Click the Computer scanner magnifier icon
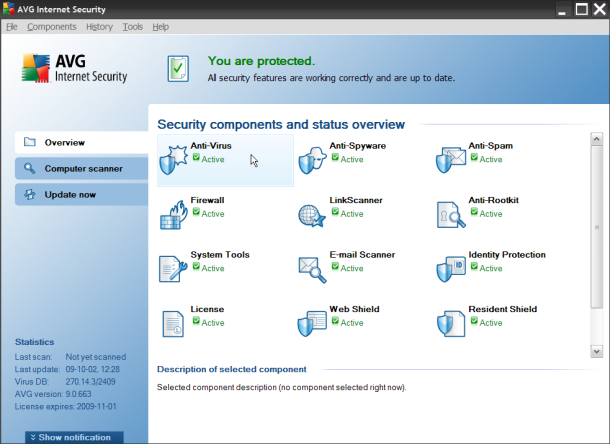Viewport: 610px width, 444px height. click(x=30, y=168)
